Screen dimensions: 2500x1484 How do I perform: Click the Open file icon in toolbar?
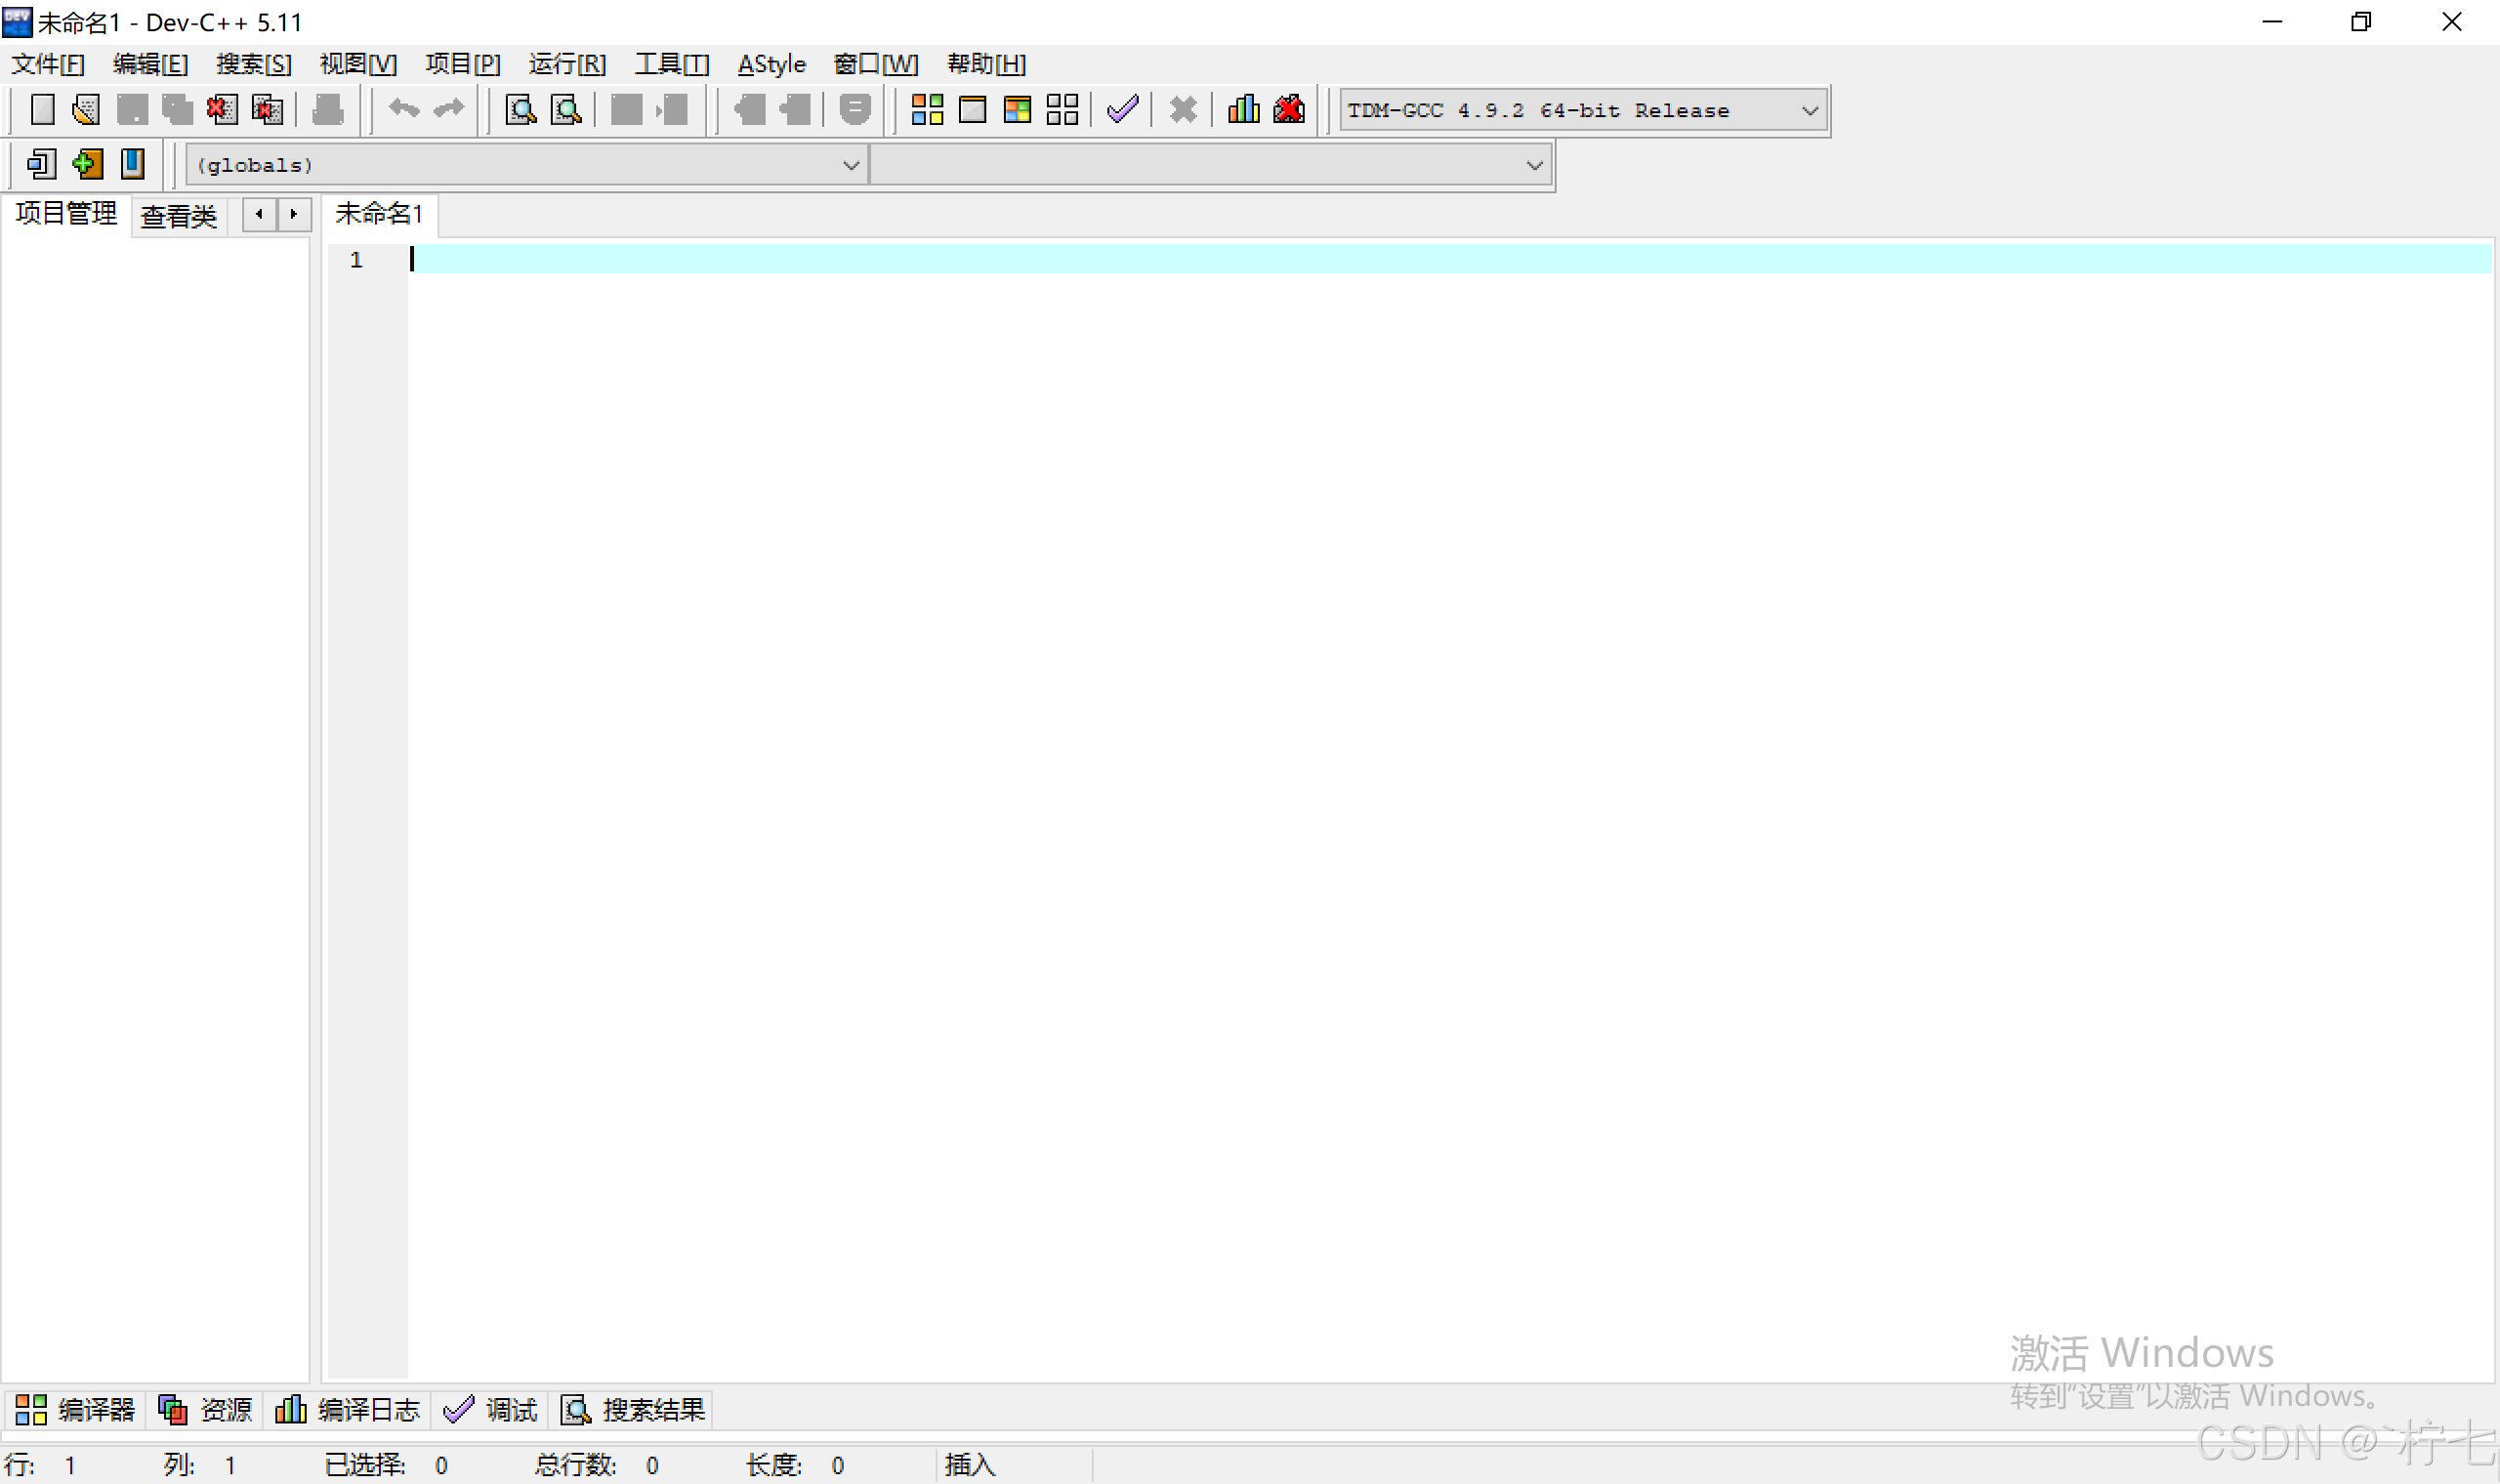[x=86, y=109]
